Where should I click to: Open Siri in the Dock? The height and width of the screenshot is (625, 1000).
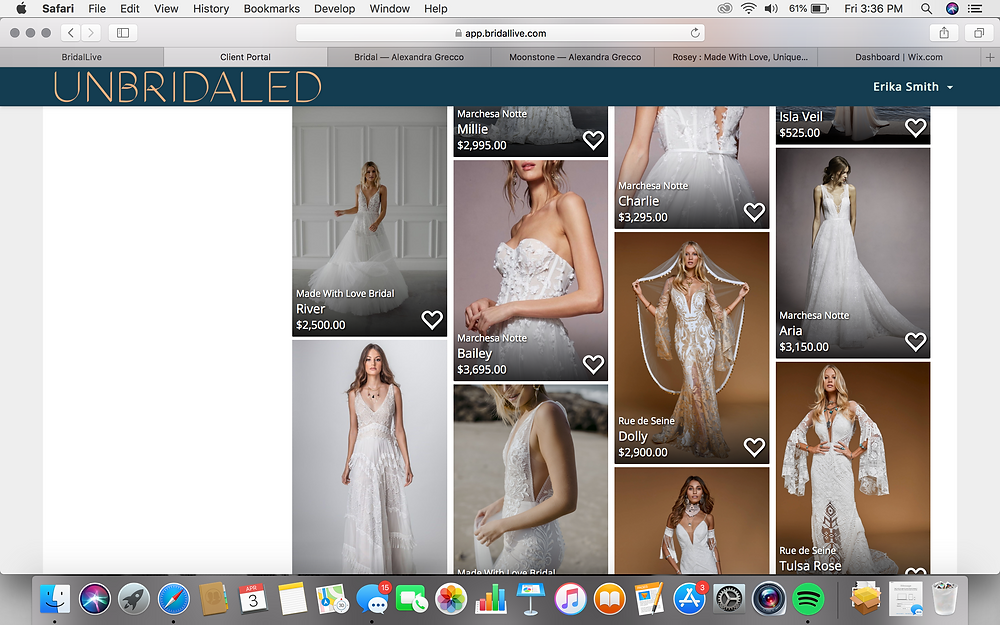coord(94,599)
